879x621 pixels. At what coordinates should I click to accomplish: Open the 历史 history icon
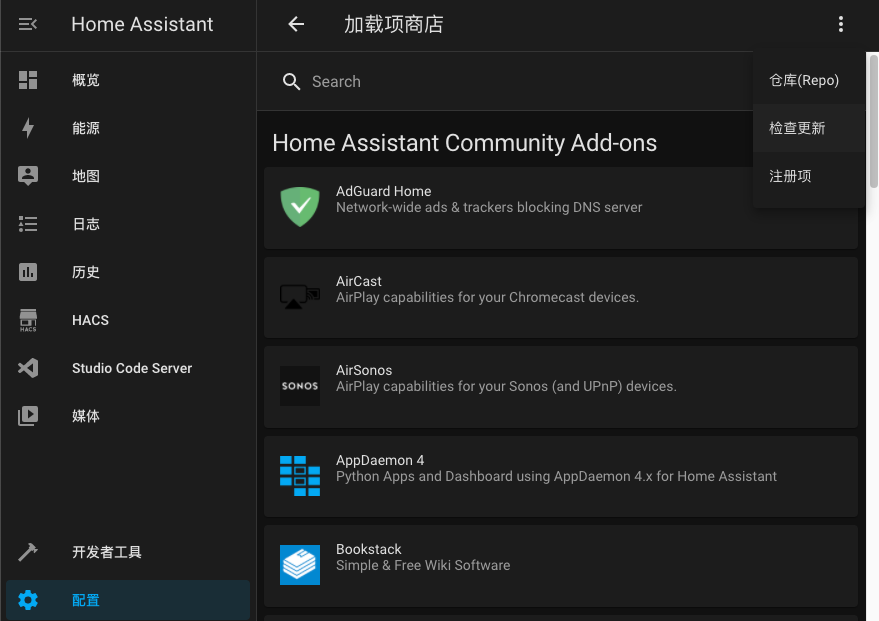26,271
